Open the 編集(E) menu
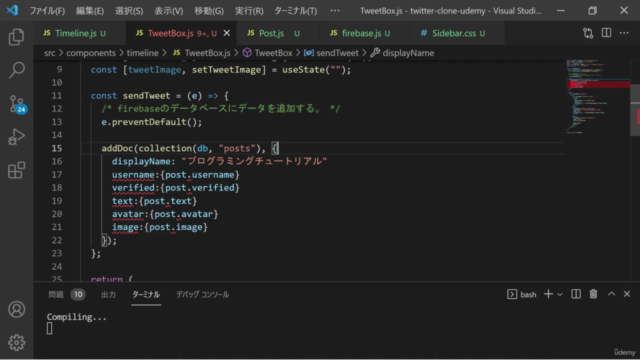Screen dimensions: 640x360 90,11
